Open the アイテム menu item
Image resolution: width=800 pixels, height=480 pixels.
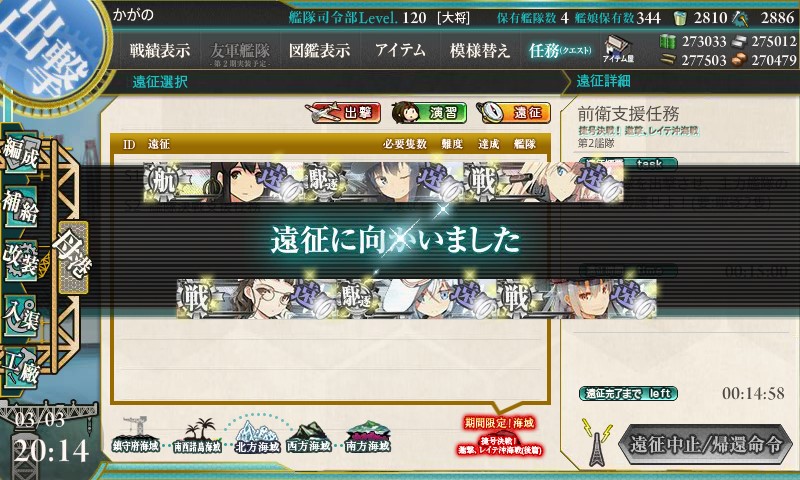pos(401,50)
